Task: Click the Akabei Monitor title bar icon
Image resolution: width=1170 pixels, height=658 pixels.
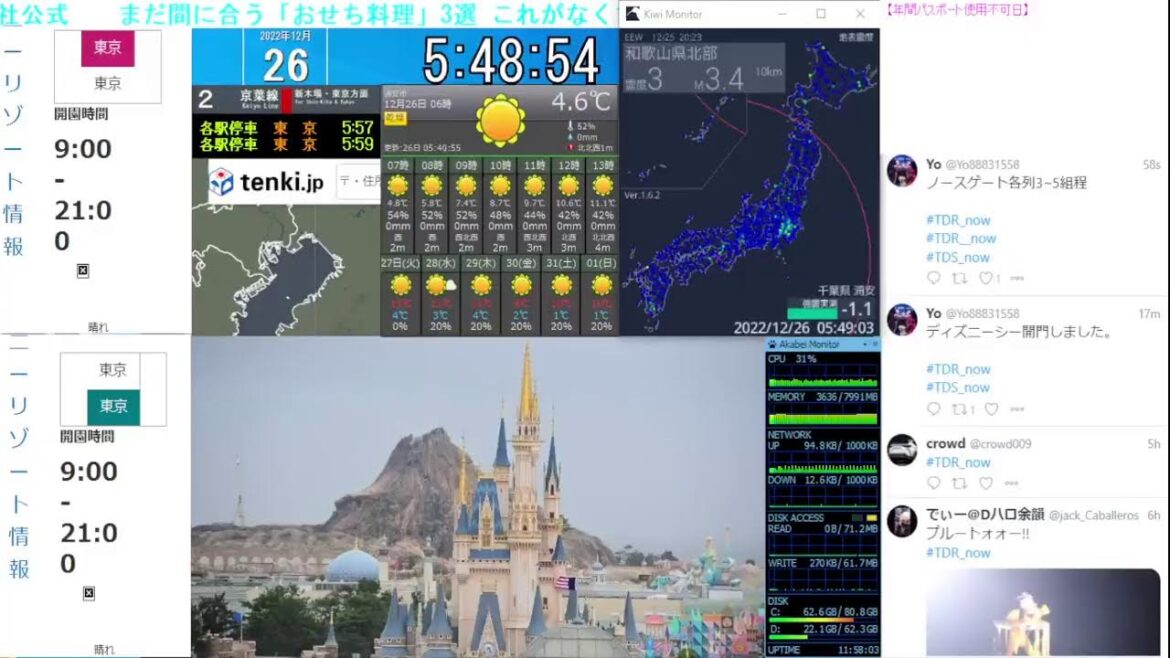Action: coord(772,344)
